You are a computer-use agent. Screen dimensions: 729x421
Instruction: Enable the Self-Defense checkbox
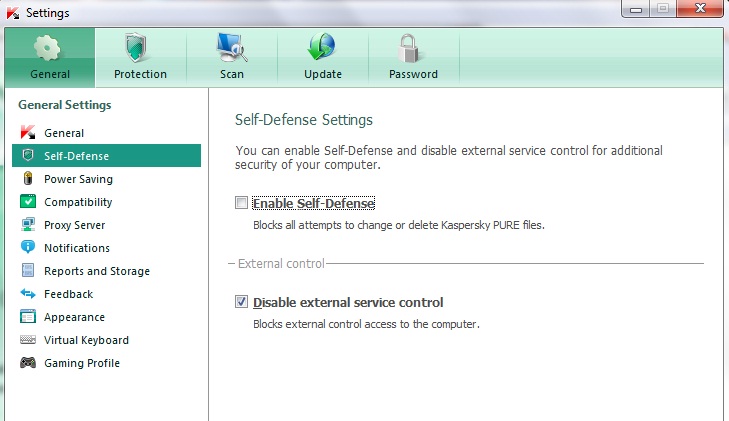coord(241,203)
